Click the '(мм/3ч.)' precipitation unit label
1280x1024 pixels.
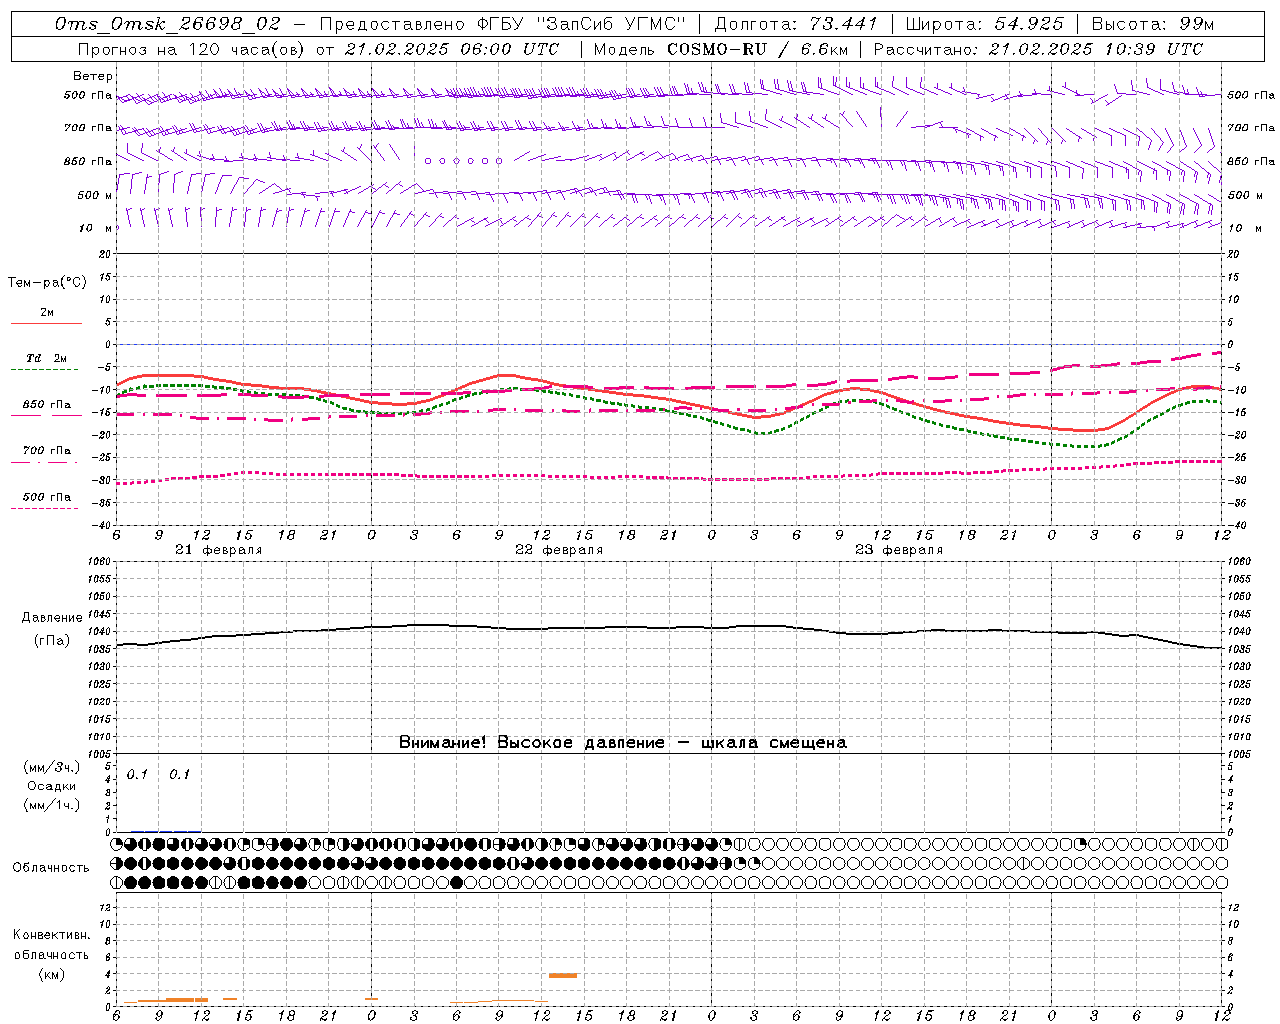[52, 768]
